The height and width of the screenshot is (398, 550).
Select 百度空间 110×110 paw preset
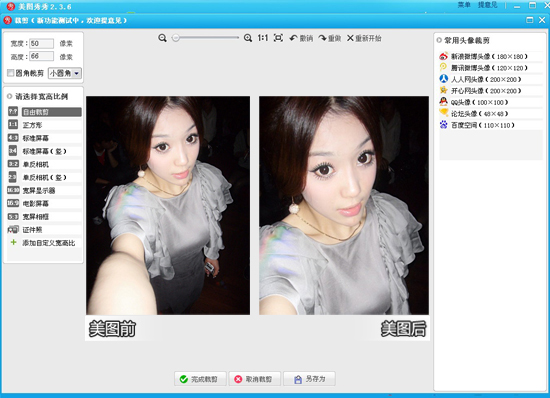click(490, 125)
